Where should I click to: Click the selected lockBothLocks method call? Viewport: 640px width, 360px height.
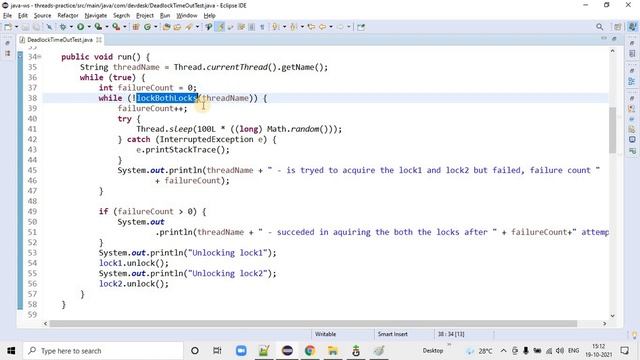(x=167, y=98)
